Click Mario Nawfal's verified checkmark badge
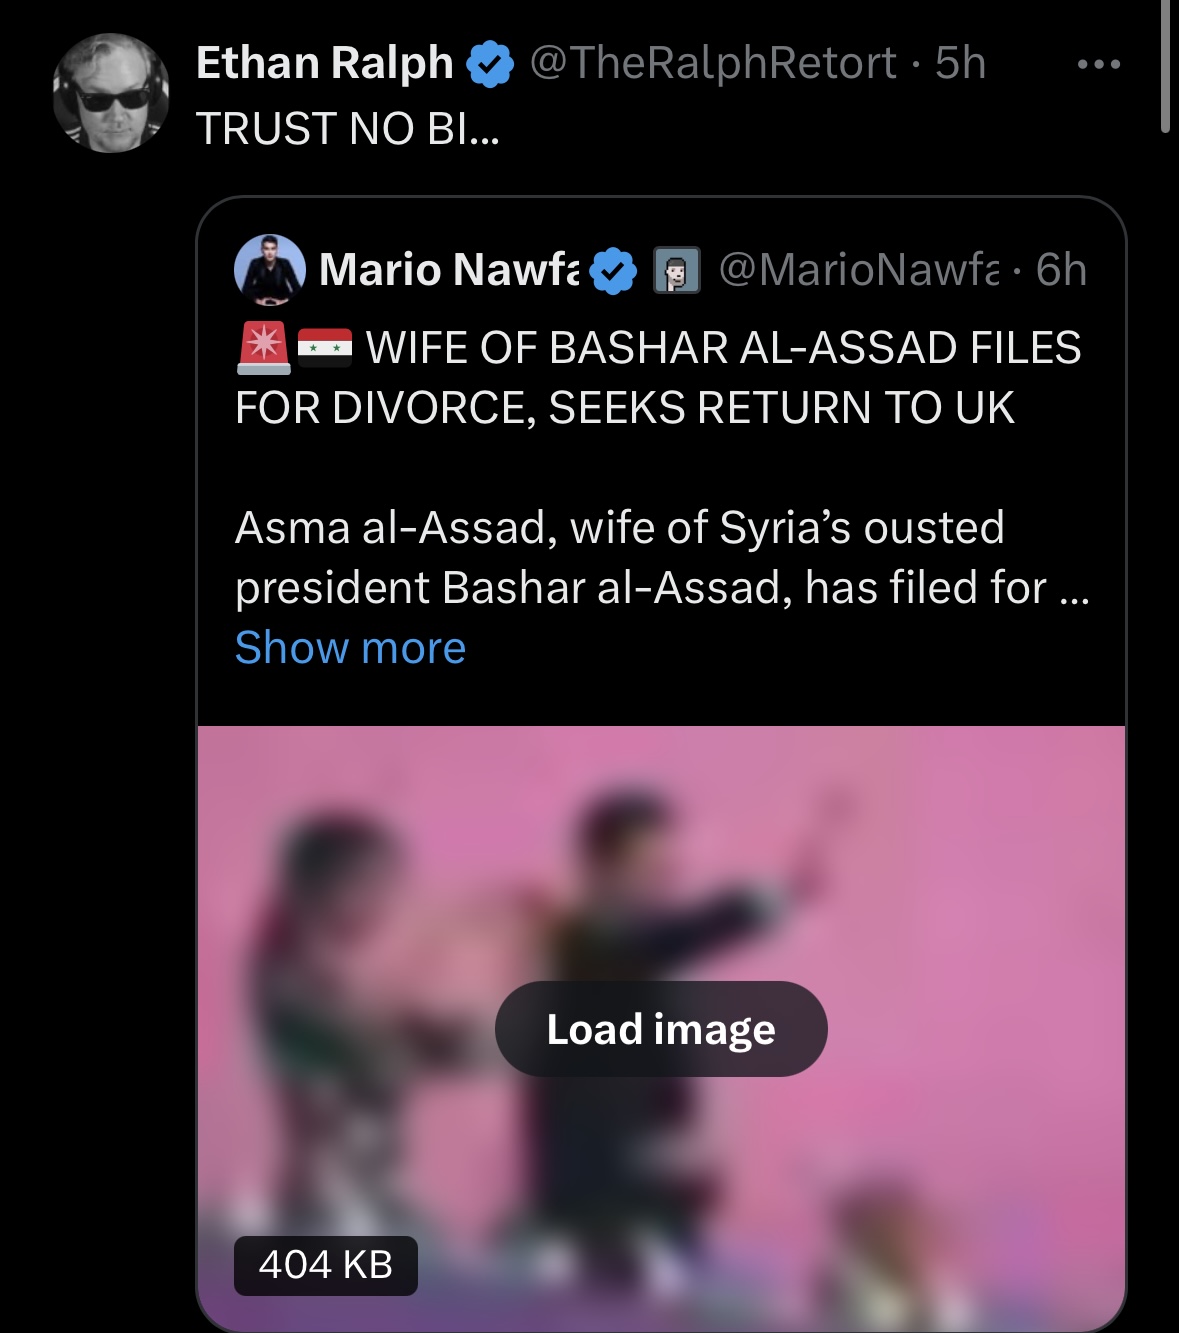The image size is (1179, 1333). pos(613,270)
